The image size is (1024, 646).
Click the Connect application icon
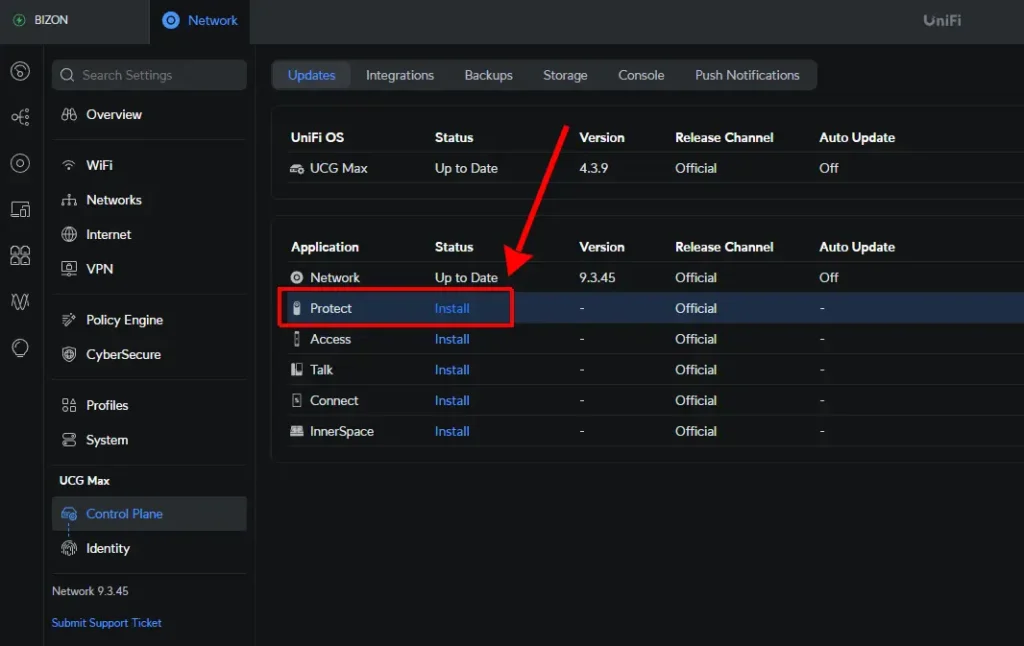(296, 400)
